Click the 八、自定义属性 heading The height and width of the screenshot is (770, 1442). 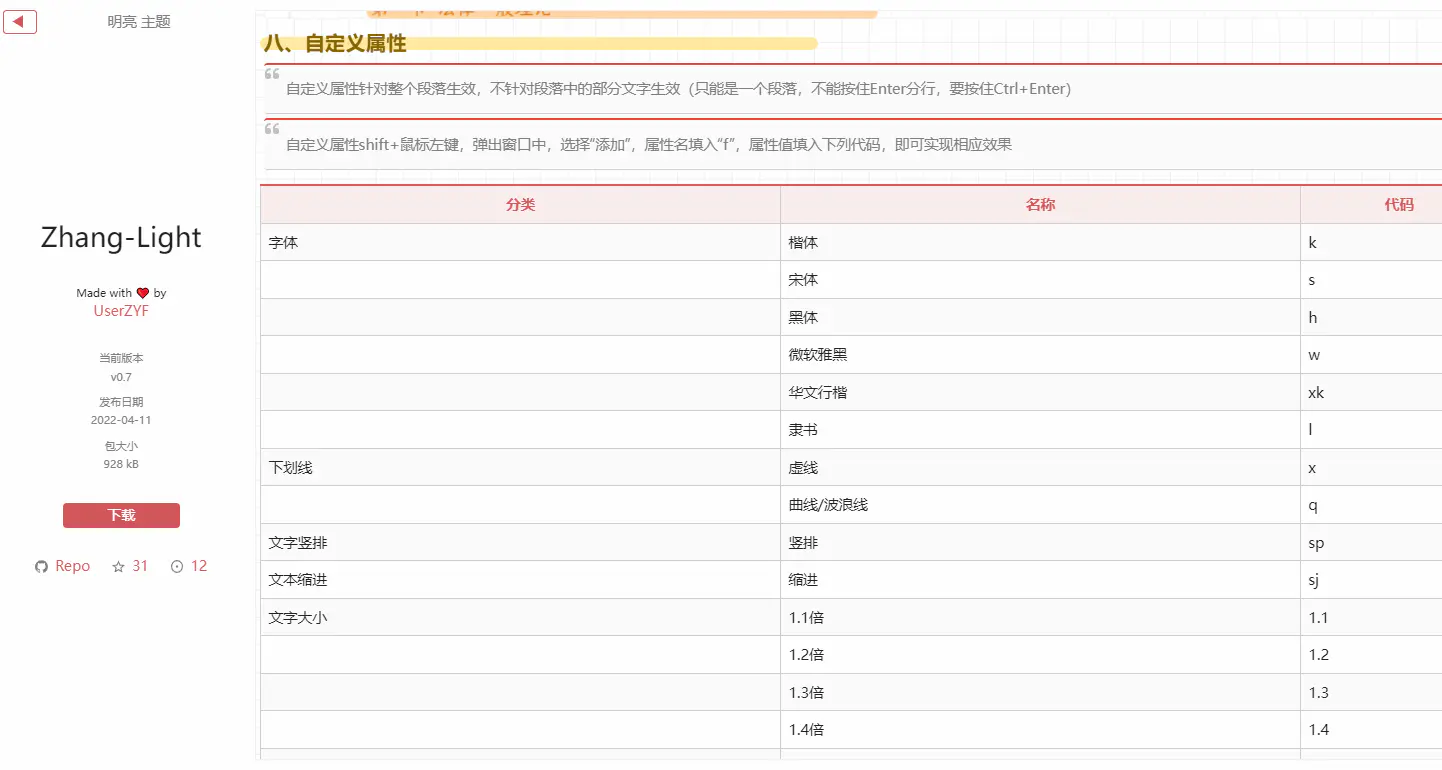[335, 44]
